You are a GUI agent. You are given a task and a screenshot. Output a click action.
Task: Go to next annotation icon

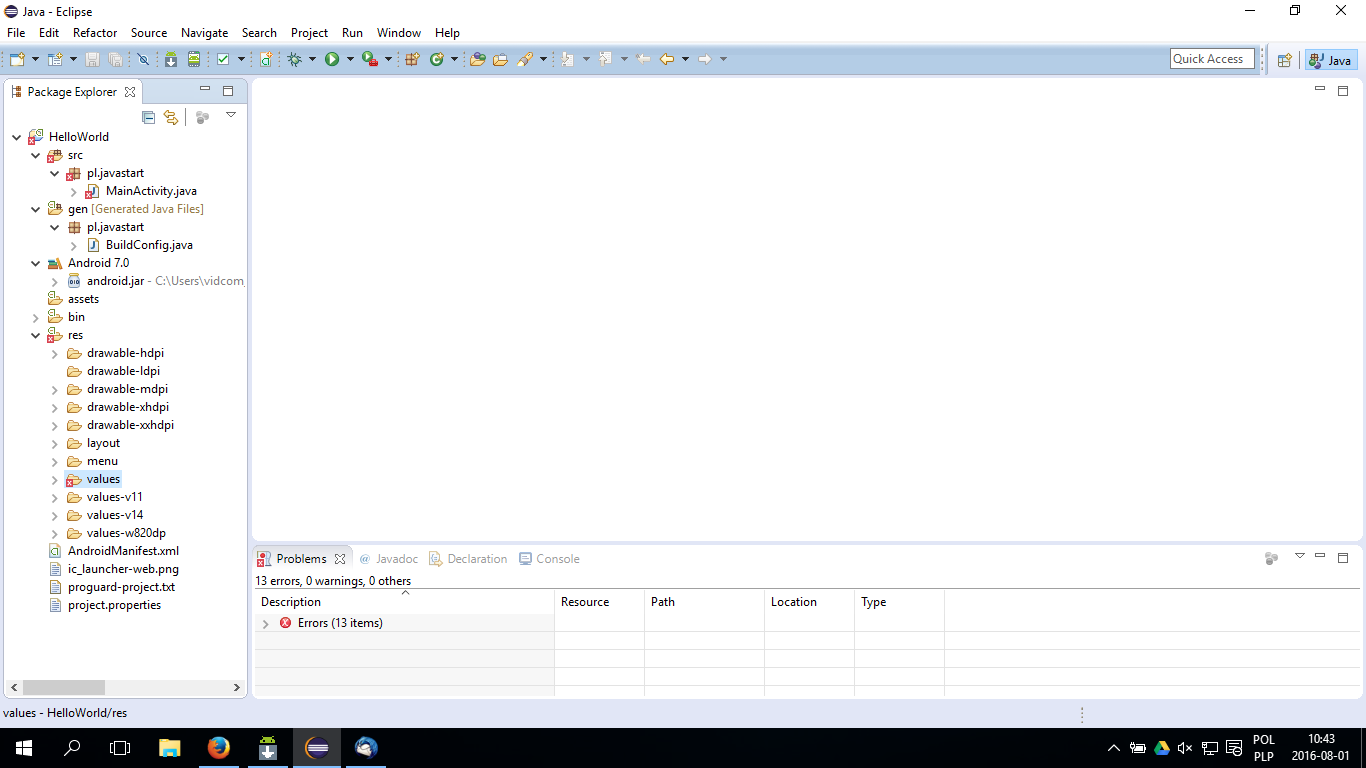(x=568, y=59)
